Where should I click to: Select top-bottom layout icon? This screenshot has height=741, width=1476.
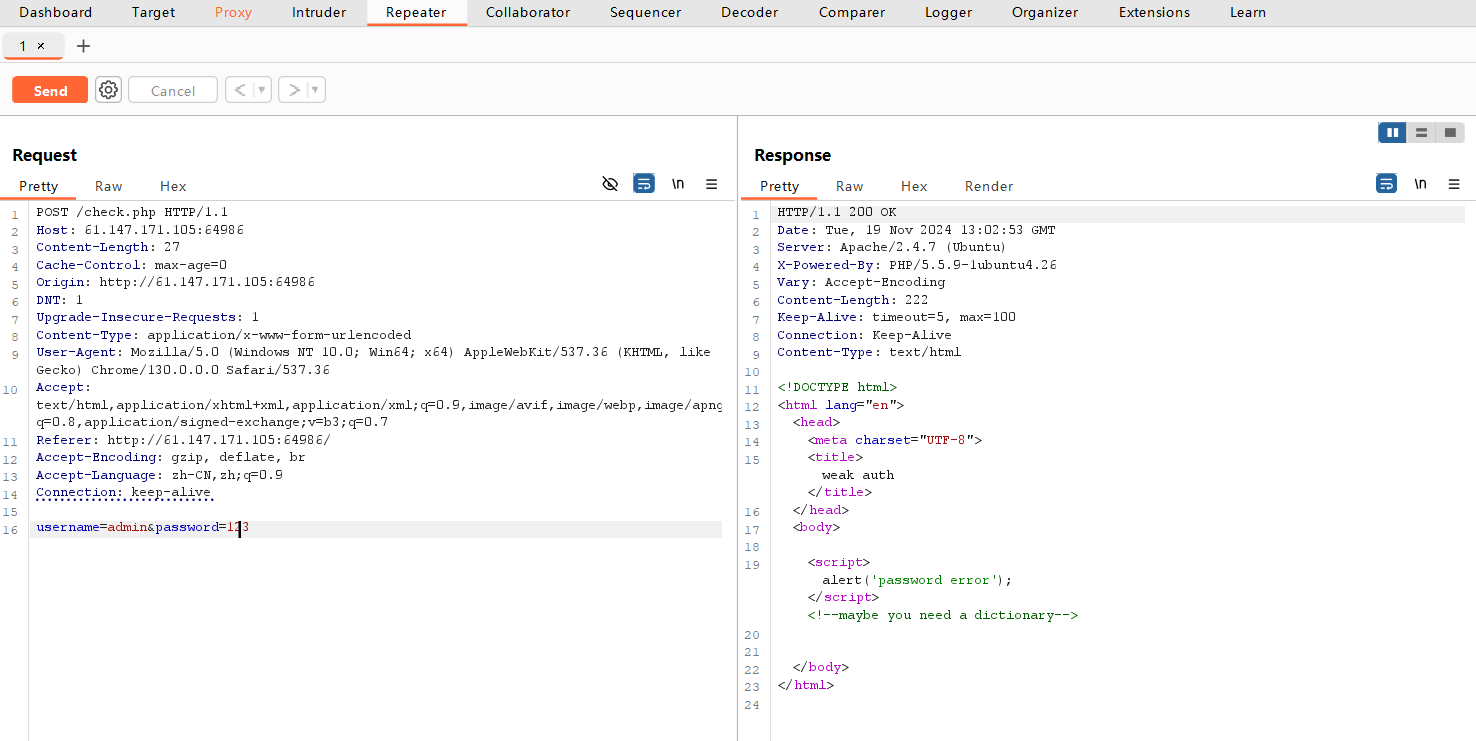1421,133
